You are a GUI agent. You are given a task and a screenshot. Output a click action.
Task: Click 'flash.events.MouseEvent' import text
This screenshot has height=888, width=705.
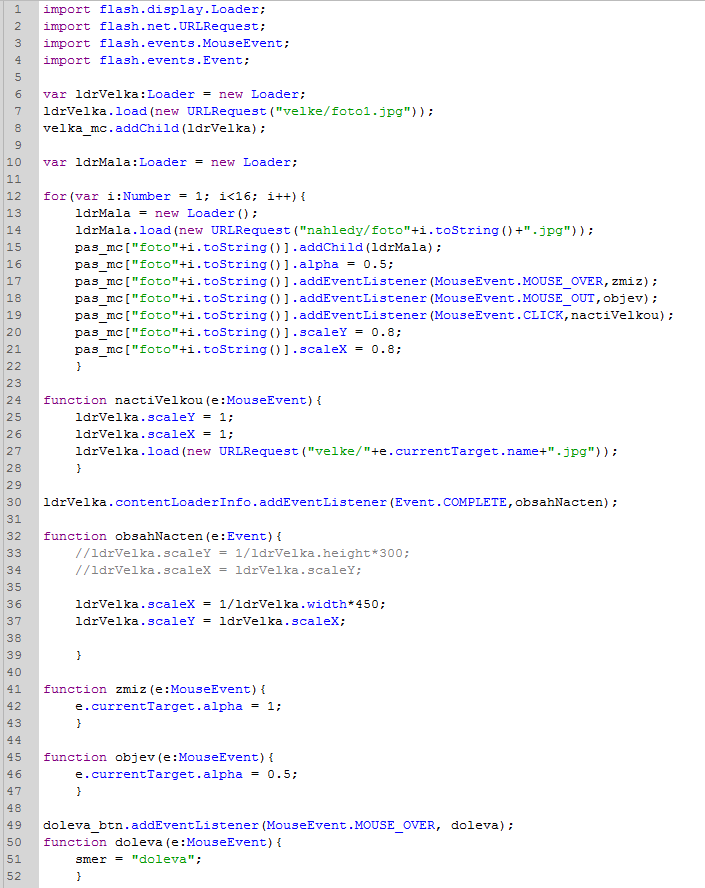[191, 43]
